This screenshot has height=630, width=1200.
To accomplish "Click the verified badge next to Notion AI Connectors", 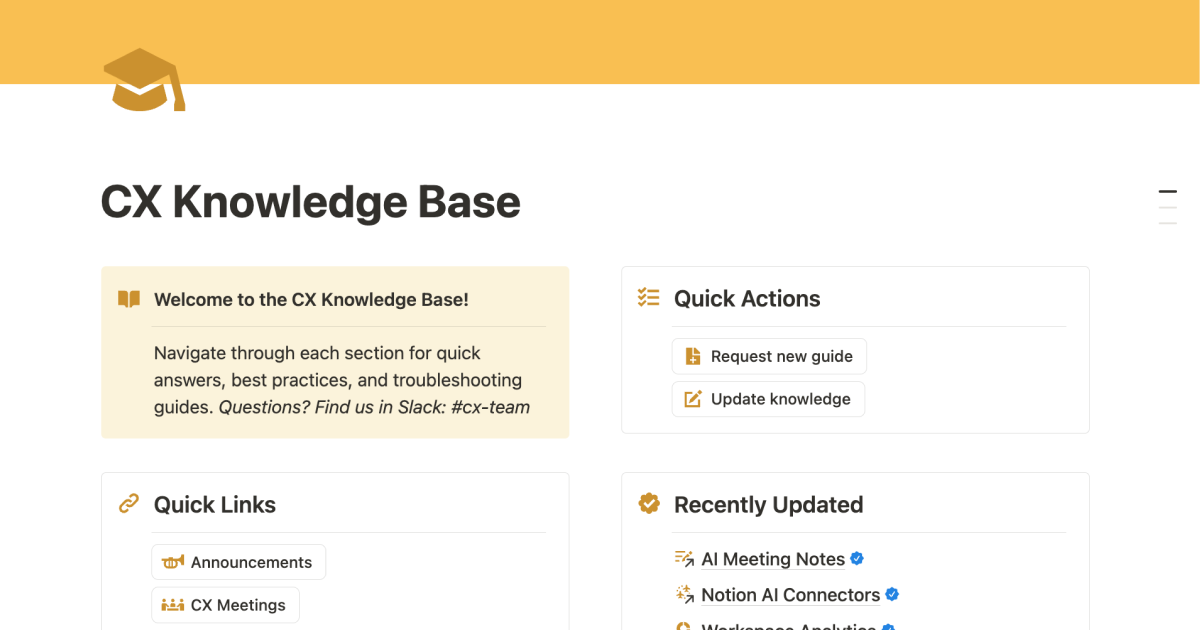I will [x=893, y=594].
